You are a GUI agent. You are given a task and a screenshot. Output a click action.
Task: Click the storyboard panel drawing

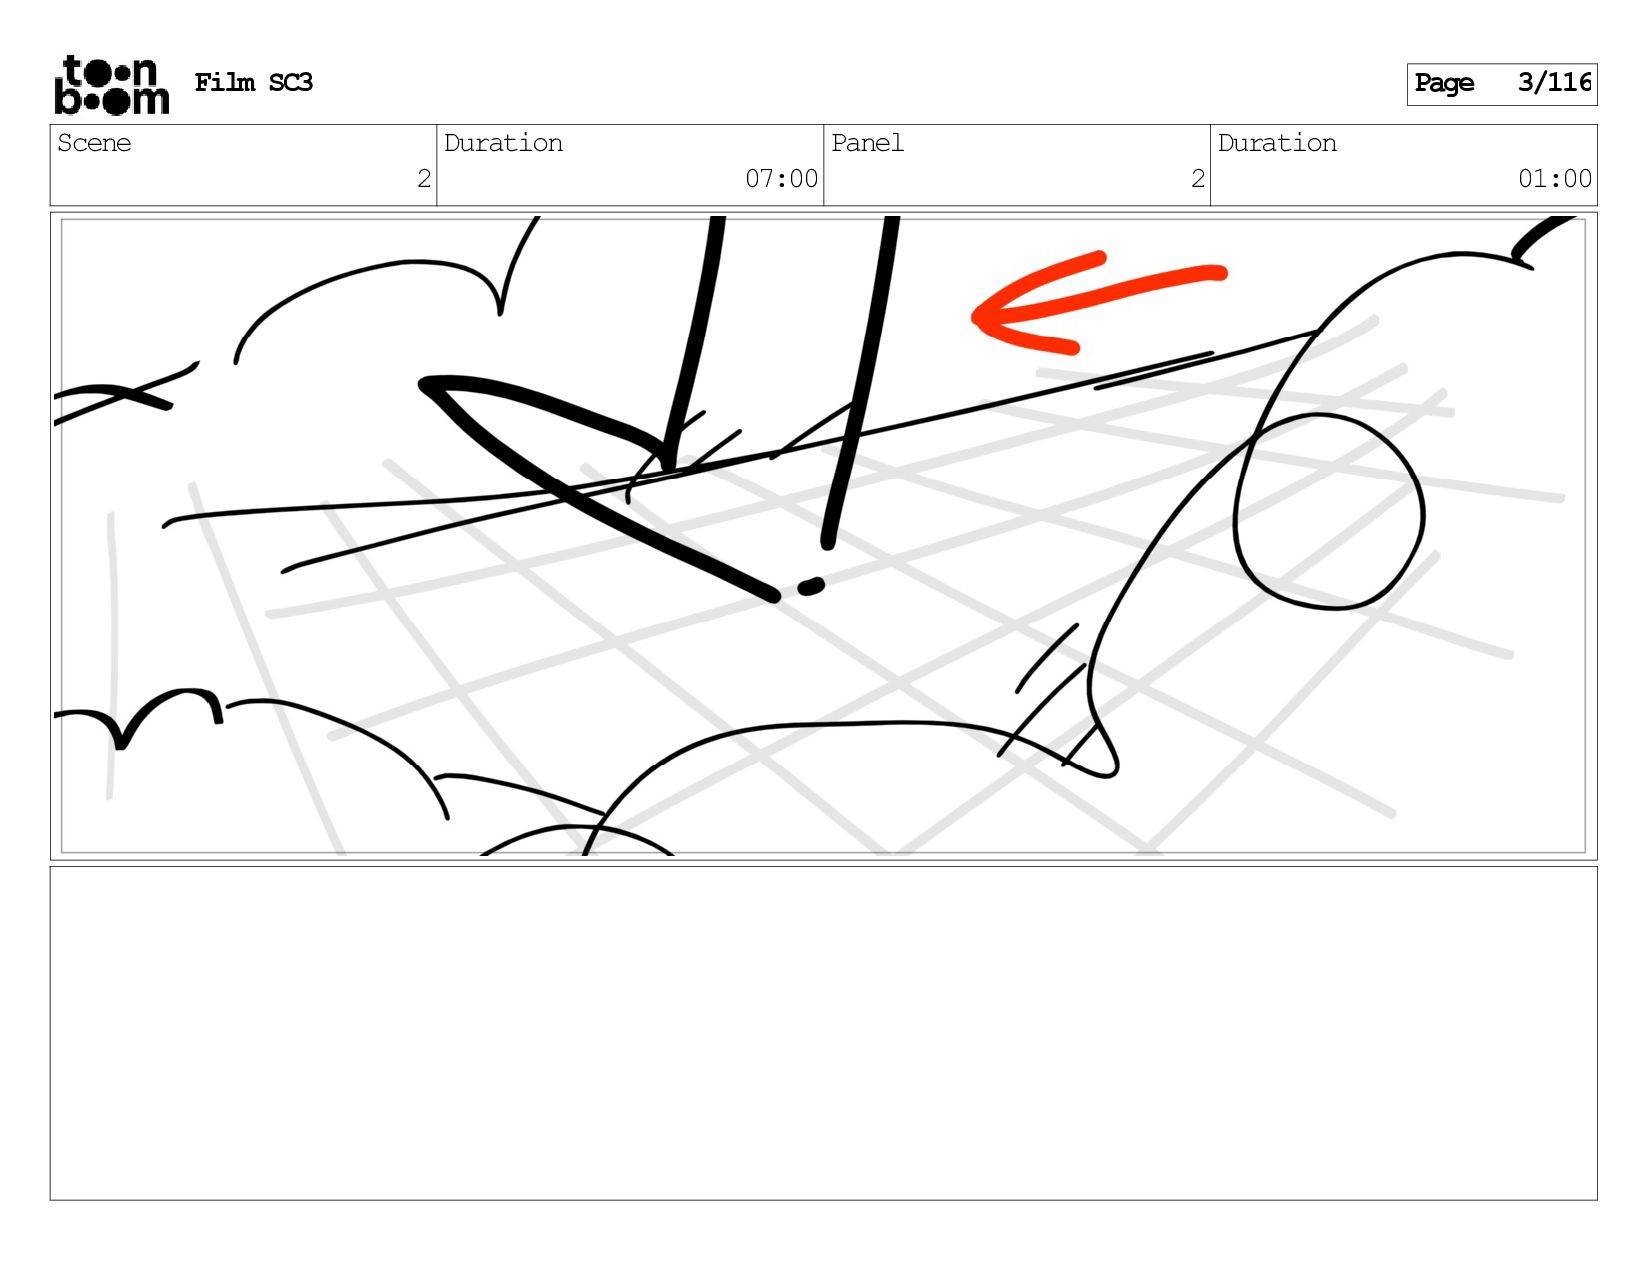pos(823,536)
